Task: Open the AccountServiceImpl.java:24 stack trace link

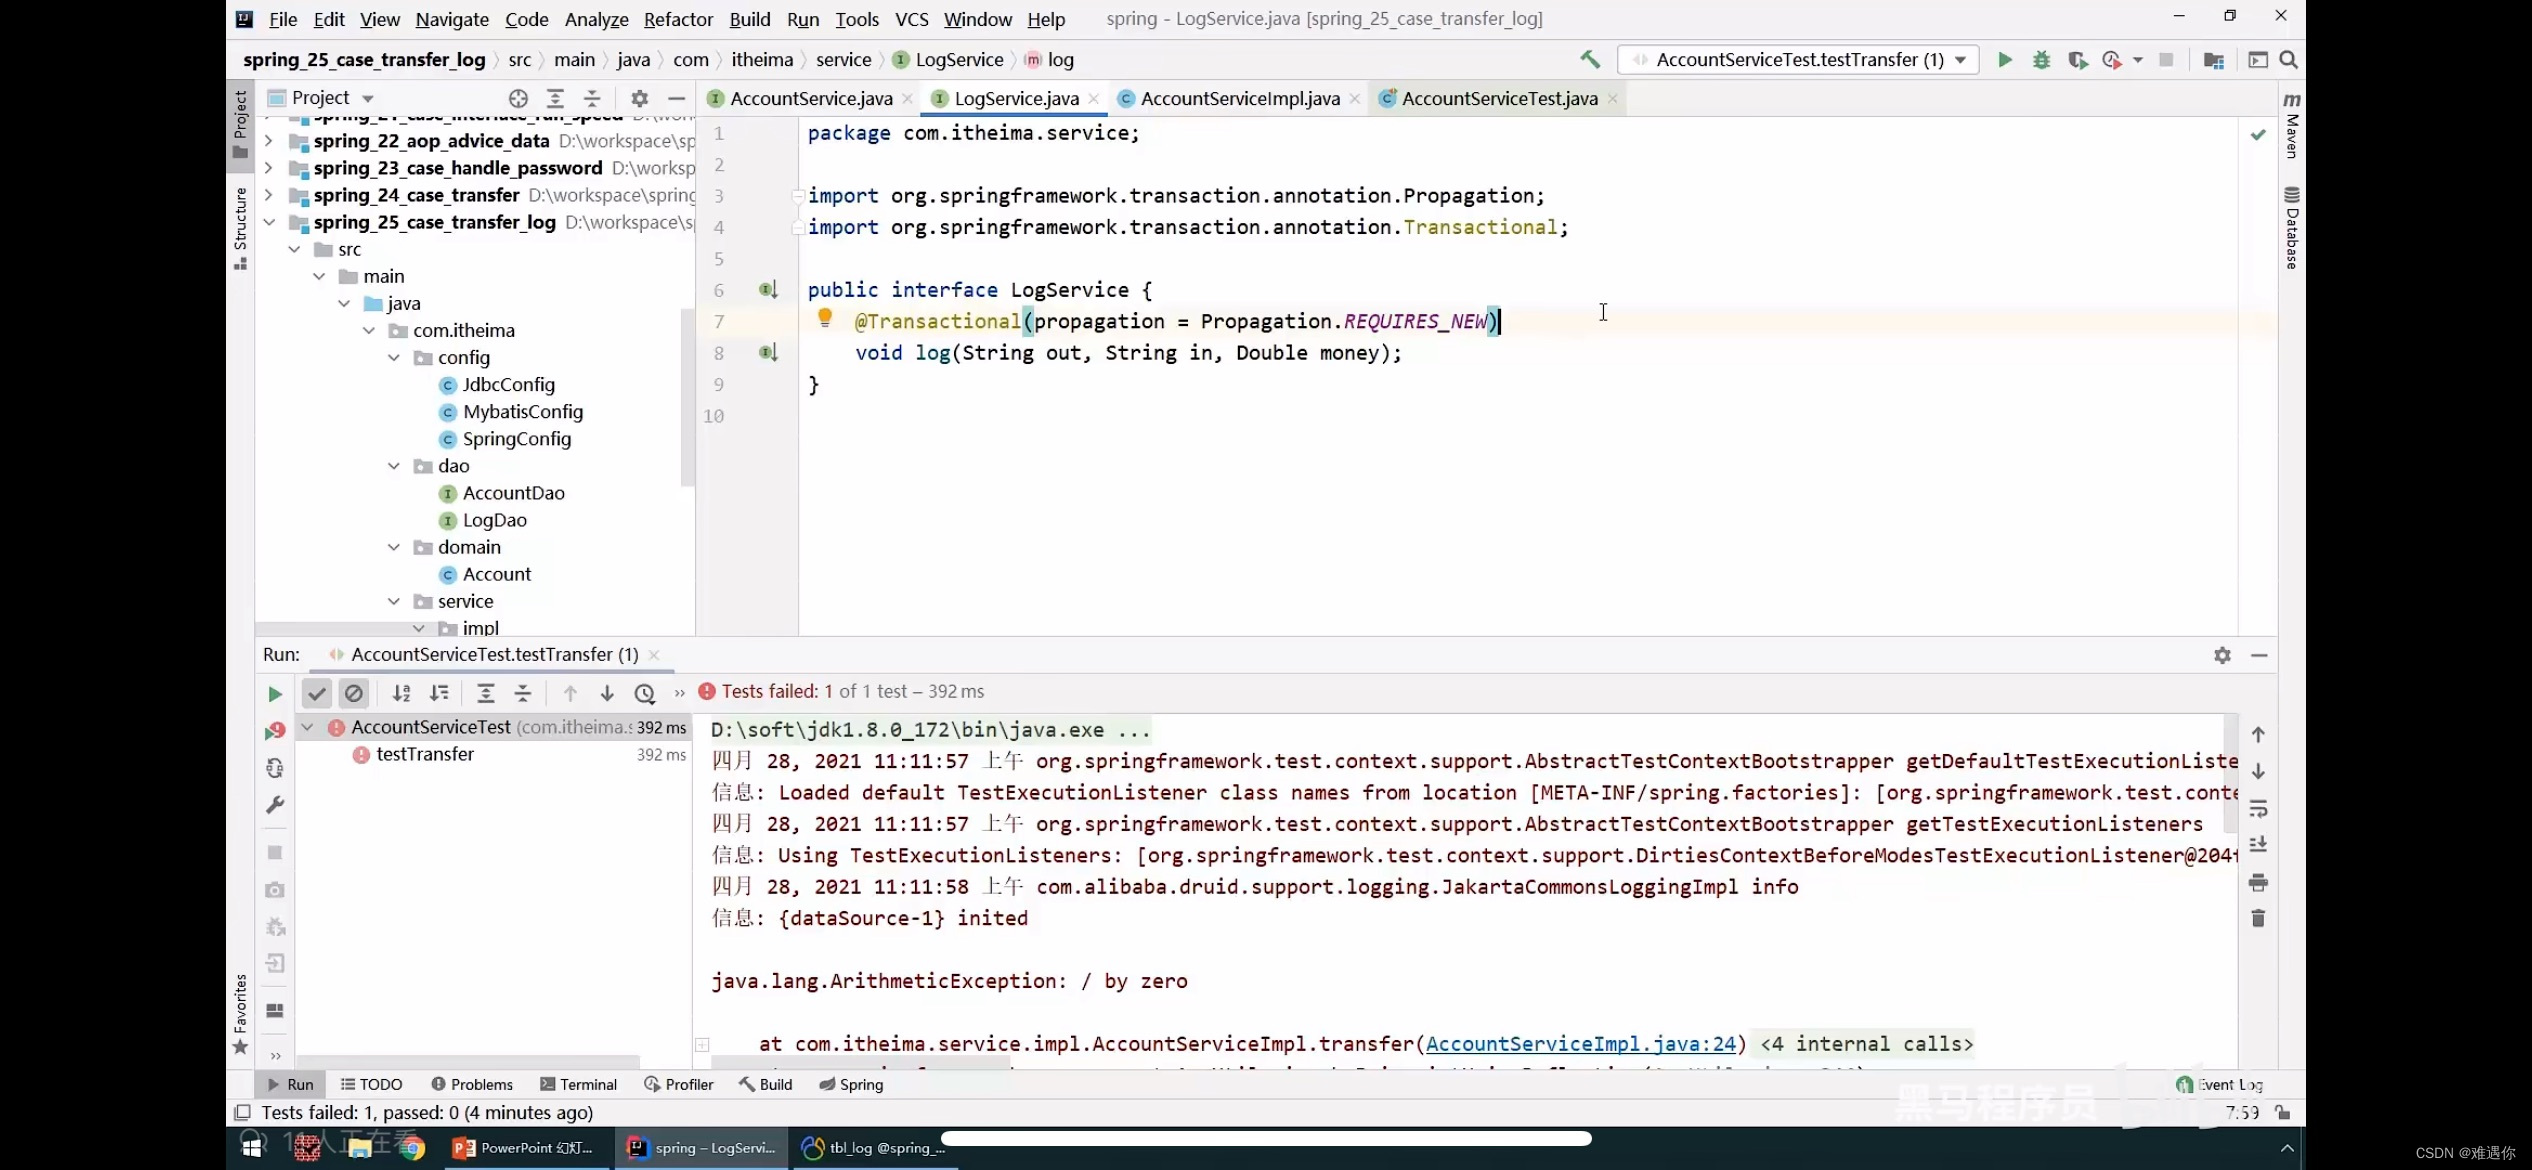Action: pyautogui.click(x=1580, y=1044)
